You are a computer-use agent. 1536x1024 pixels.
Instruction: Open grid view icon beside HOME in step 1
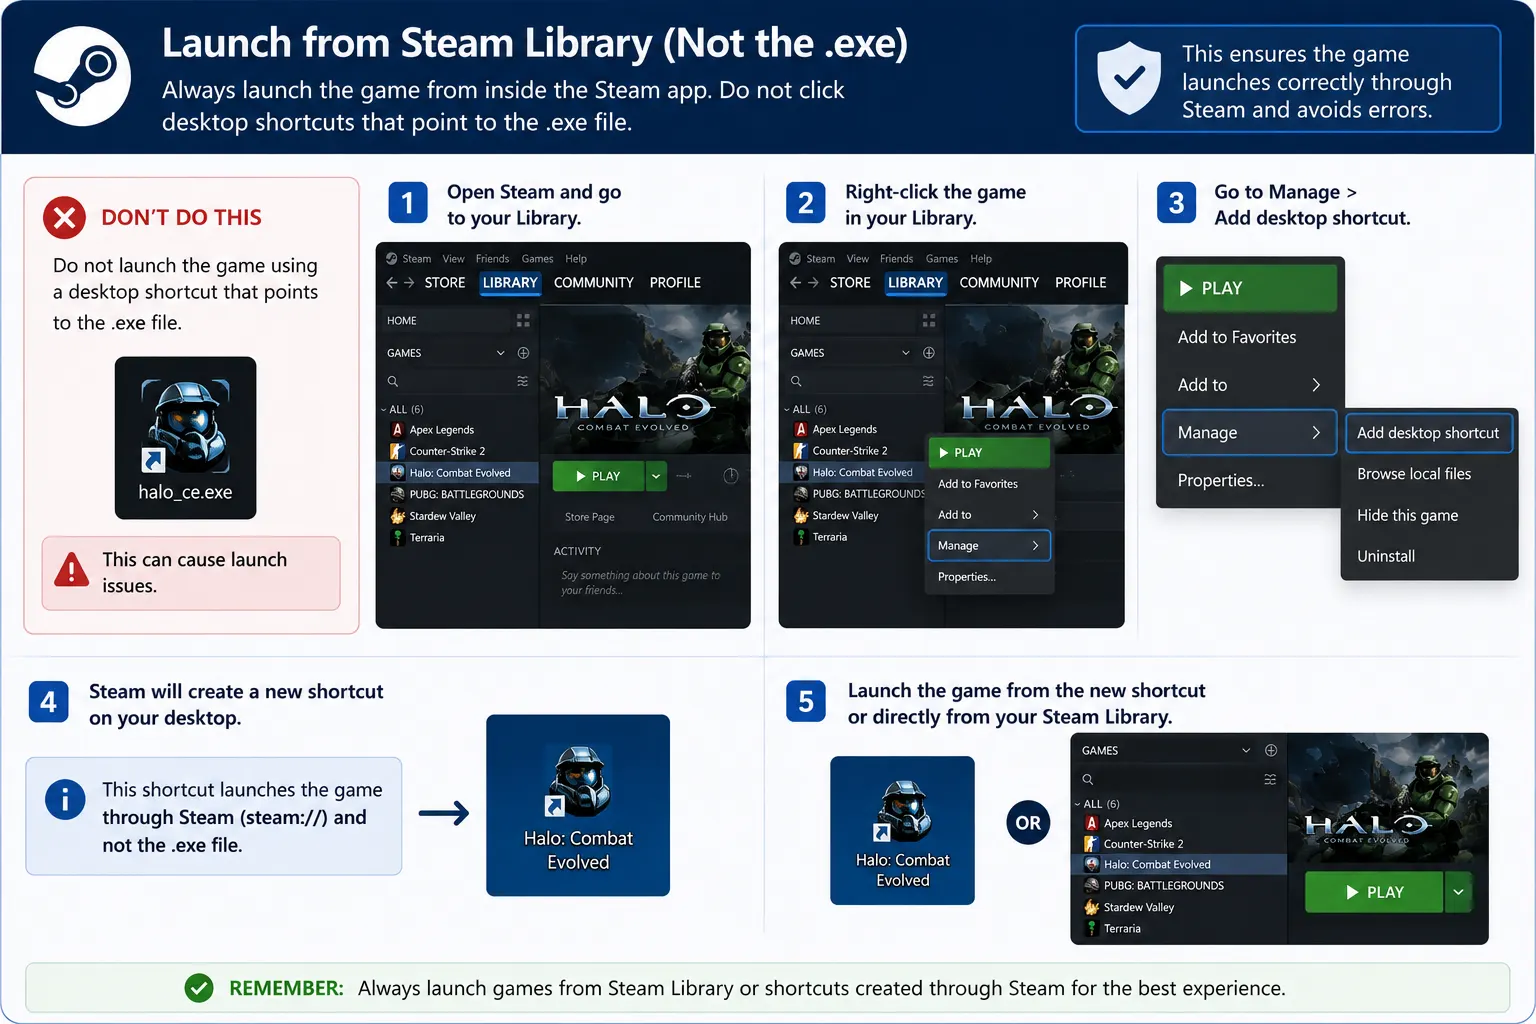(523, 320)
